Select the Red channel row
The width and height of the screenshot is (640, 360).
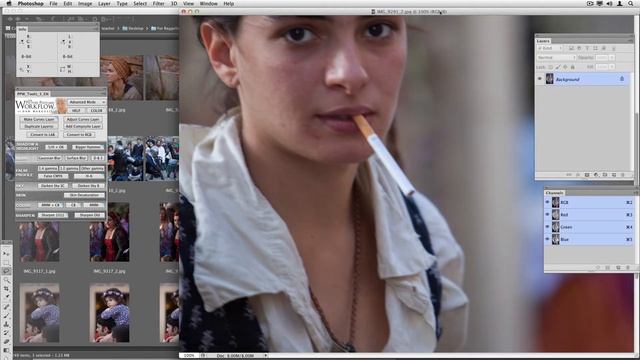[589, 215]
